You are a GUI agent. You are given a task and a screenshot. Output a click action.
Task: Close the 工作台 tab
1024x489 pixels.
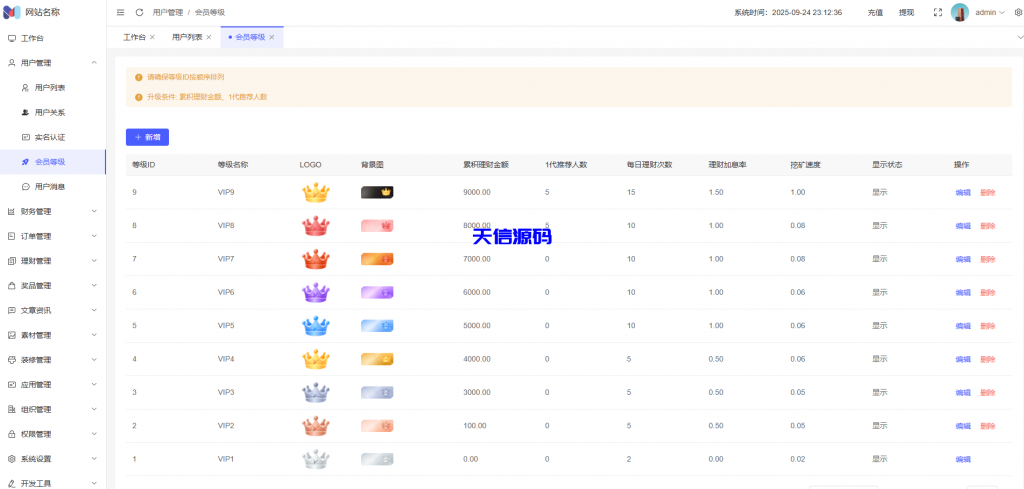tap(152, 37)
